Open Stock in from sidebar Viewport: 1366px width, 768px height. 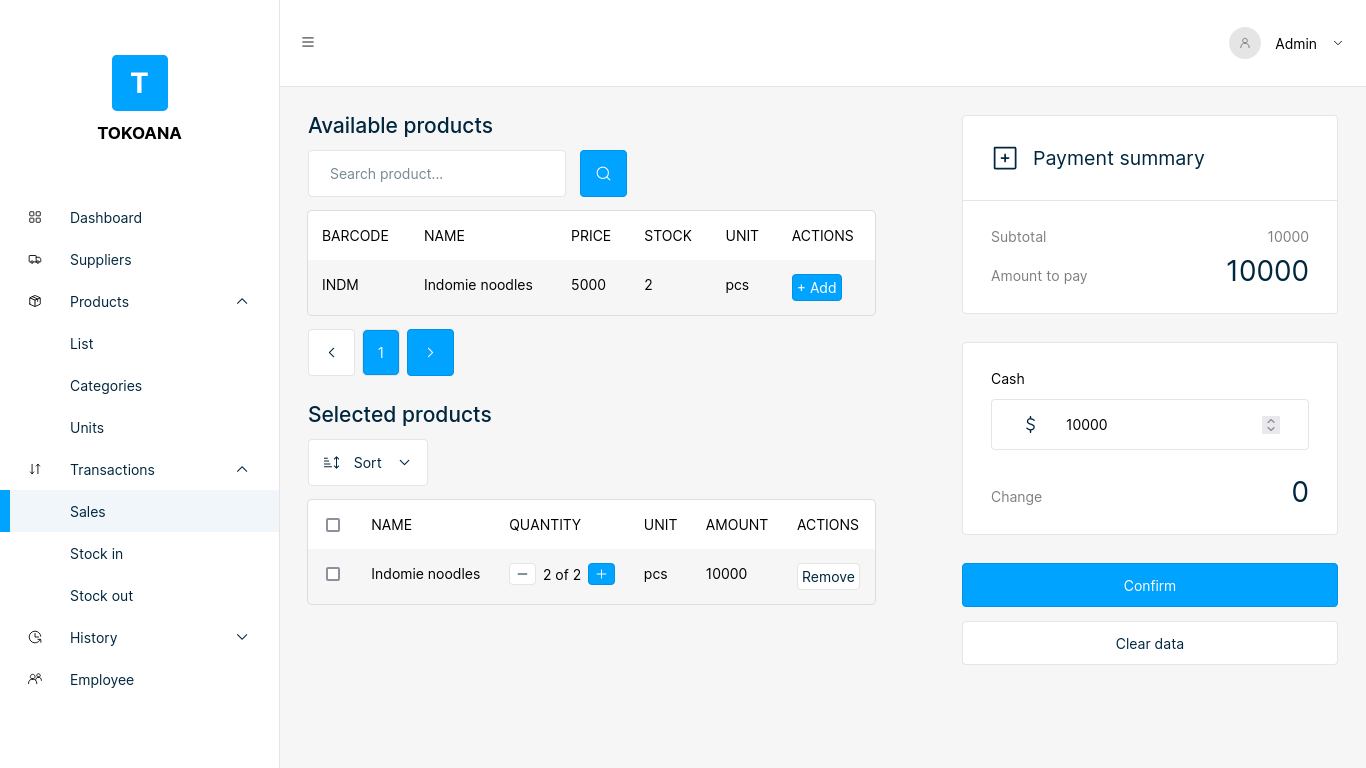tap(96, 553)
